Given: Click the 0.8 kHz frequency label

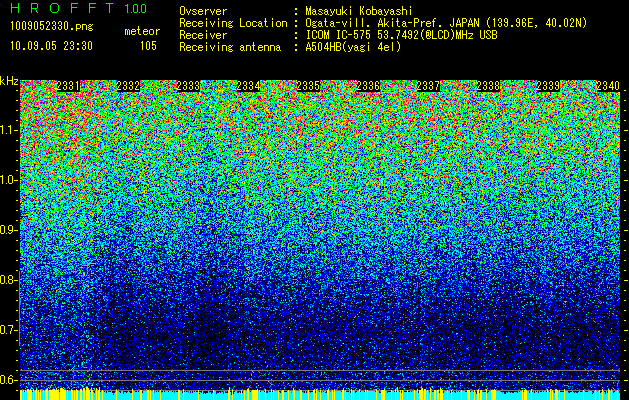Looking at the screenshot, I should coord(9,280).
